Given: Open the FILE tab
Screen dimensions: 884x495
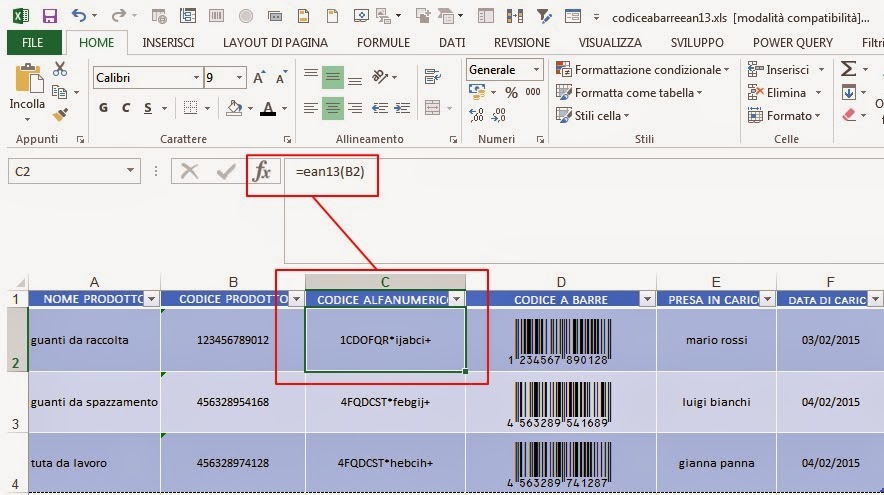Looking at the screenshot, I should coord(33,43).
